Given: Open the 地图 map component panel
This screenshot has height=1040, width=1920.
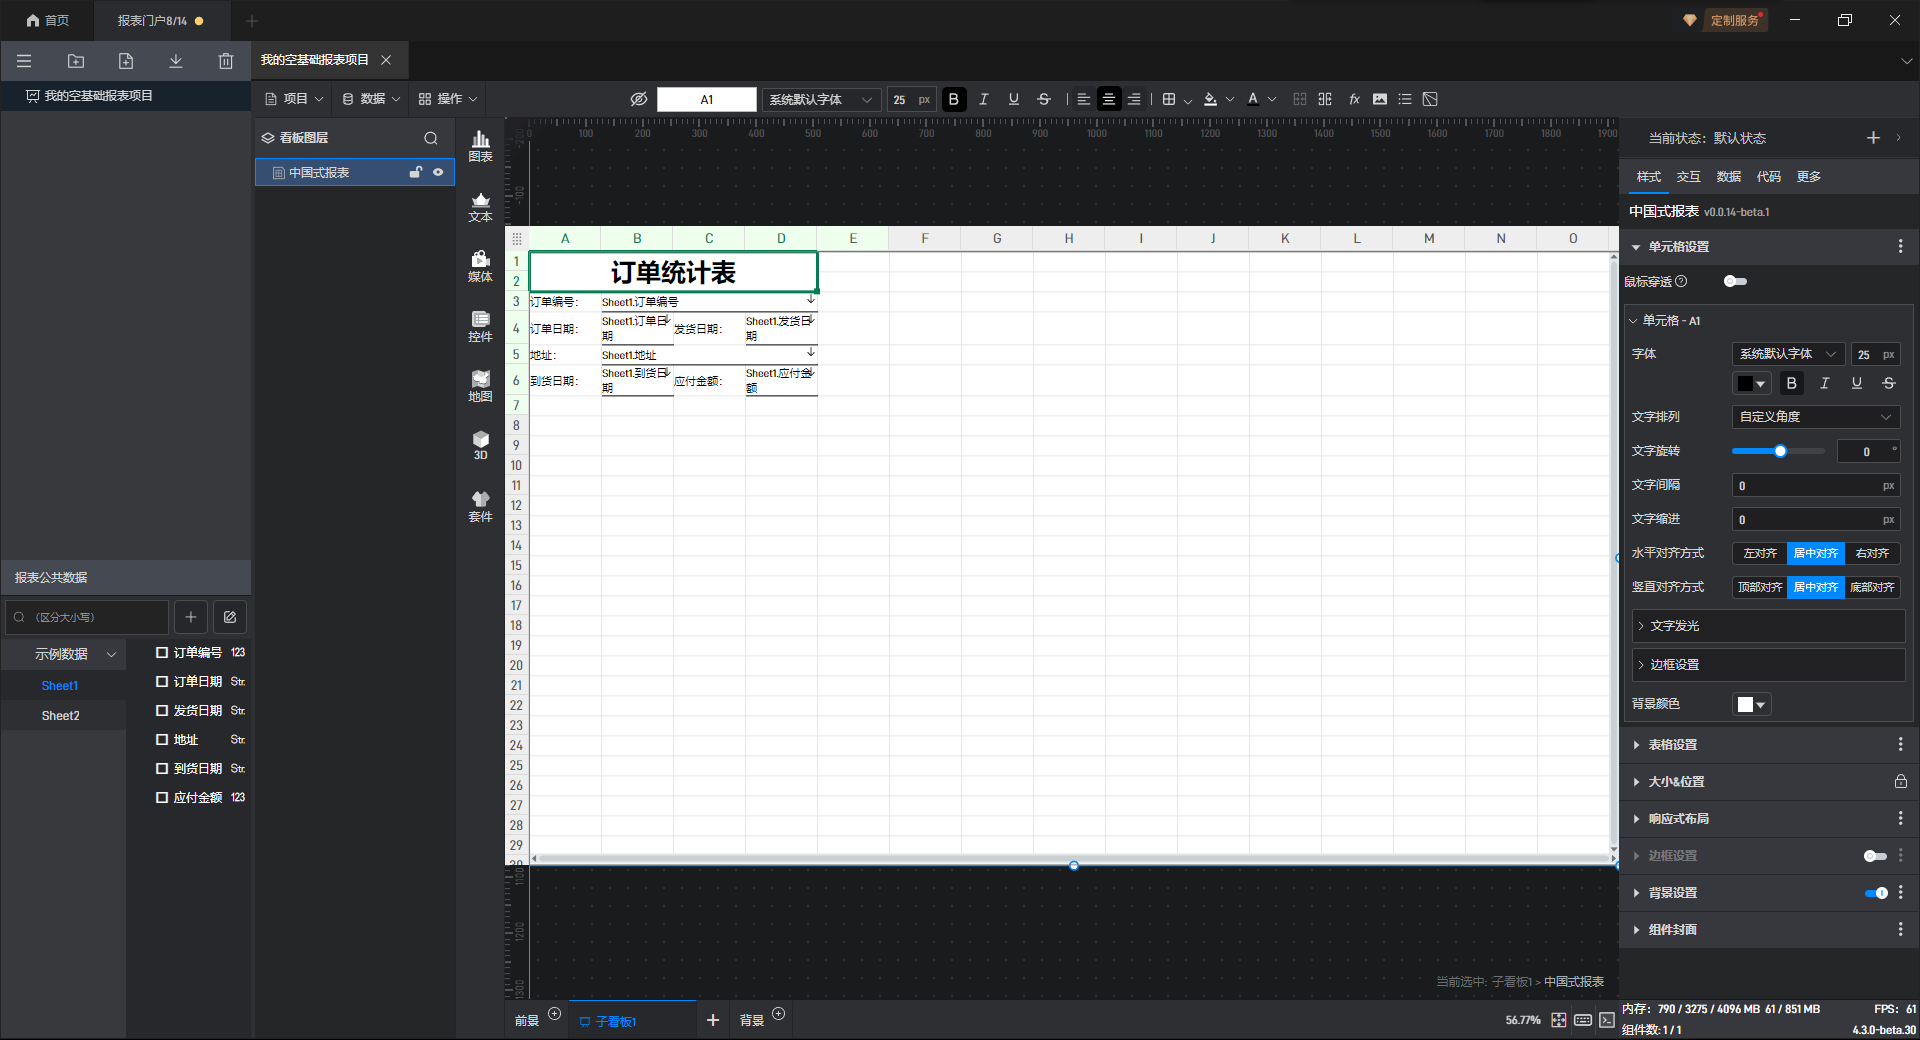Looking at the screenshot, I should click(480, 386).
